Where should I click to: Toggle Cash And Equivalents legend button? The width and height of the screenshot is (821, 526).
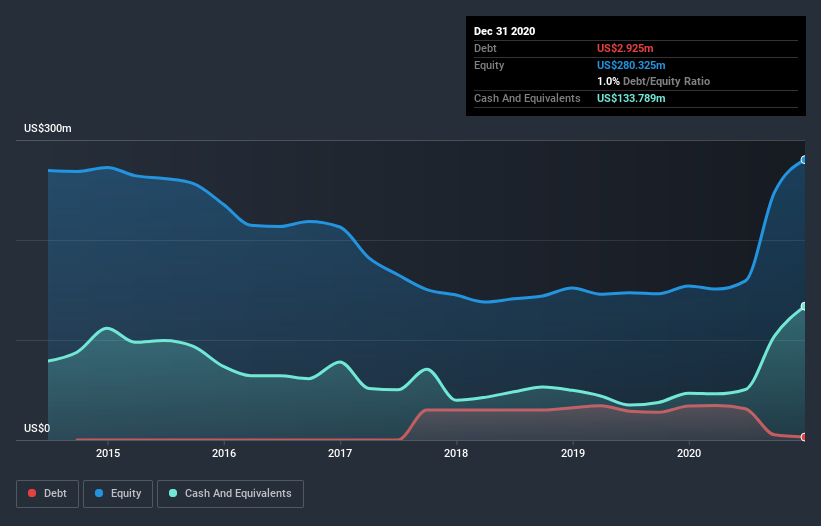[230, 494]
